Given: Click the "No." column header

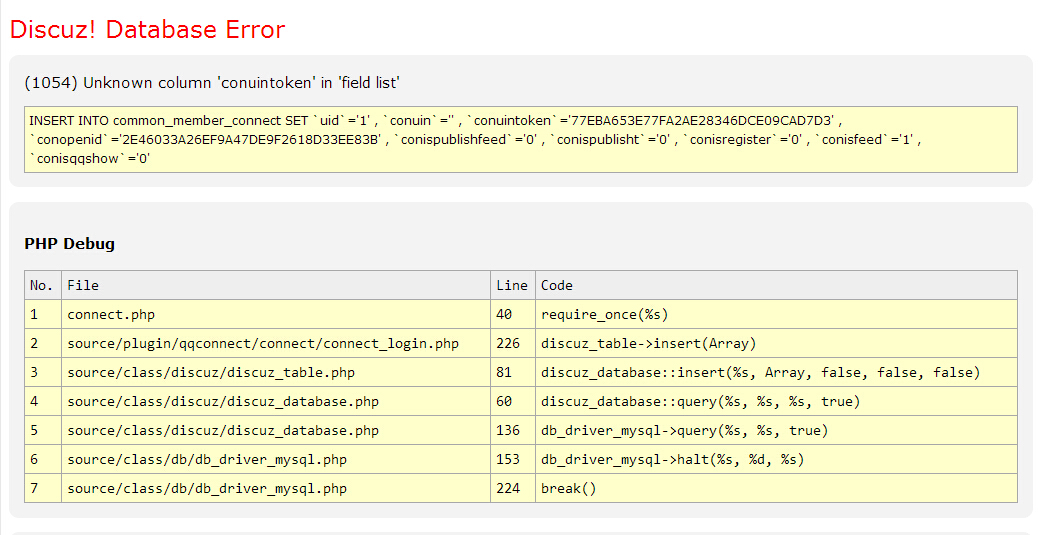Looking at the screenshot, I should click(42, 285).
